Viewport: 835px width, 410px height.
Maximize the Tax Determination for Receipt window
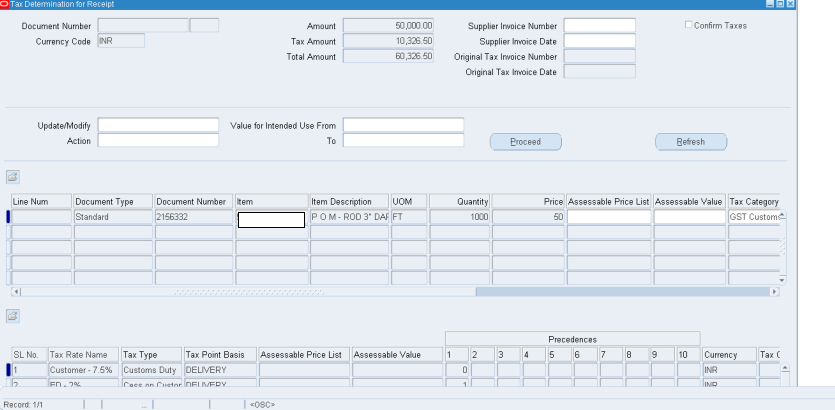(x=780, y=4)
